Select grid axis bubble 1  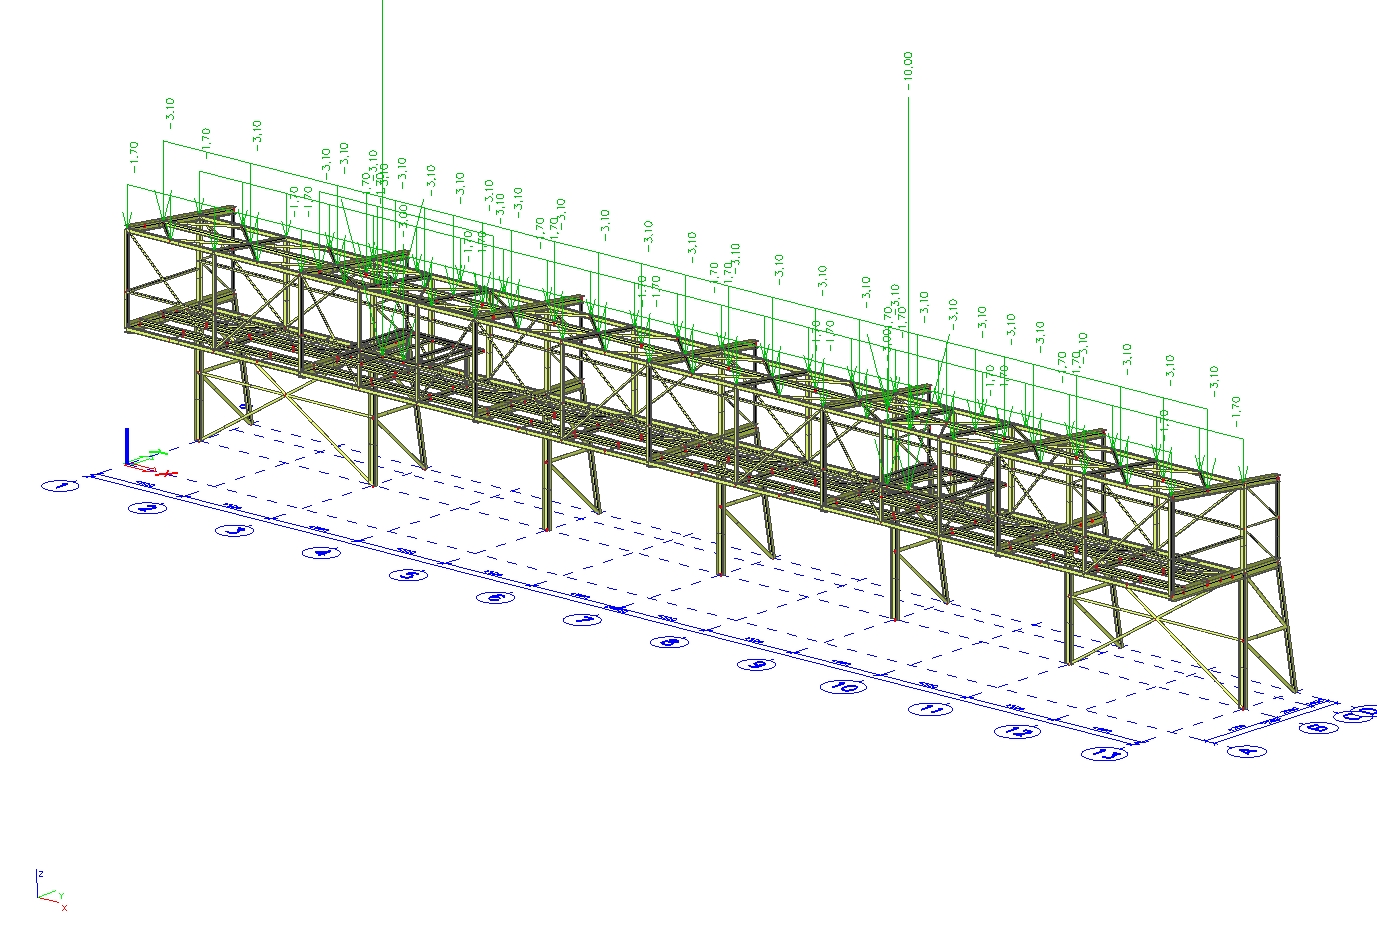pyautogui.click(x=61, y=486)
